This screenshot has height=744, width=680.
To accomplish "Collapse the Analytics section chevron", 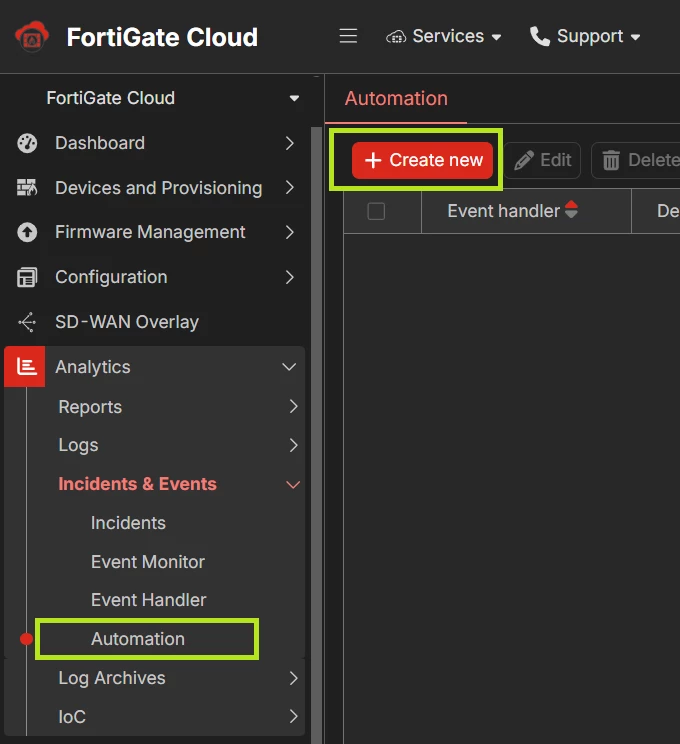I will click(289, 367).
